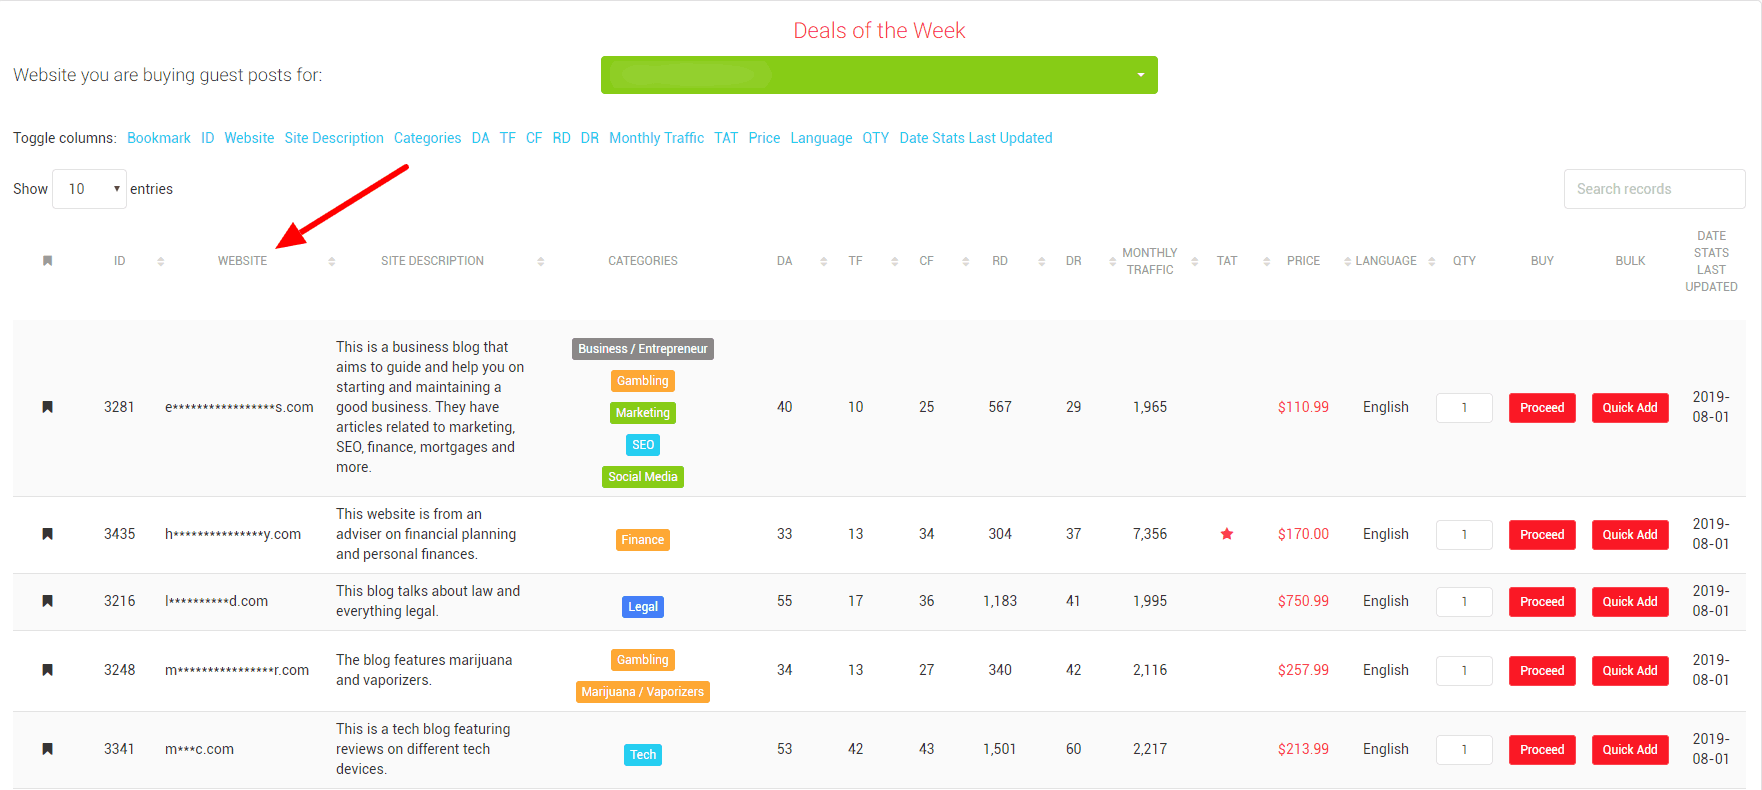Bookmark the marijuana blog row 3248

click(x=47, y=670)
